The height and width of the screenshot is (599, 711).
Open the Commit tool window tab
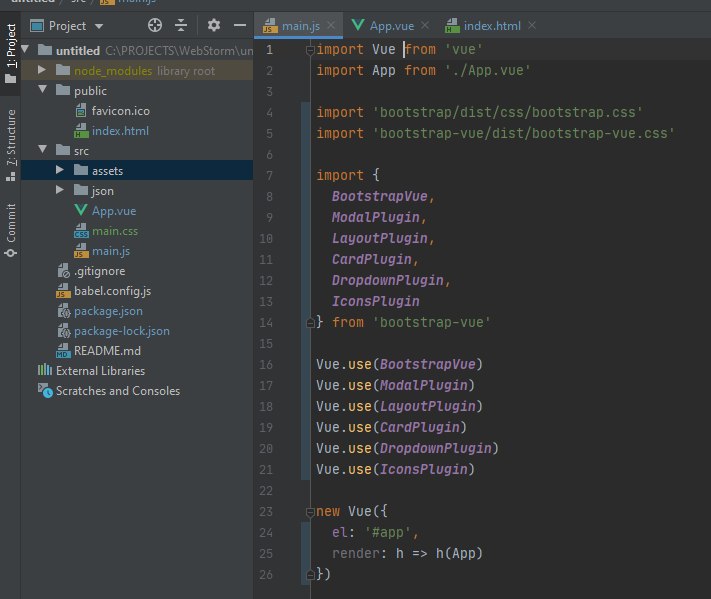[x=10, y=230]
